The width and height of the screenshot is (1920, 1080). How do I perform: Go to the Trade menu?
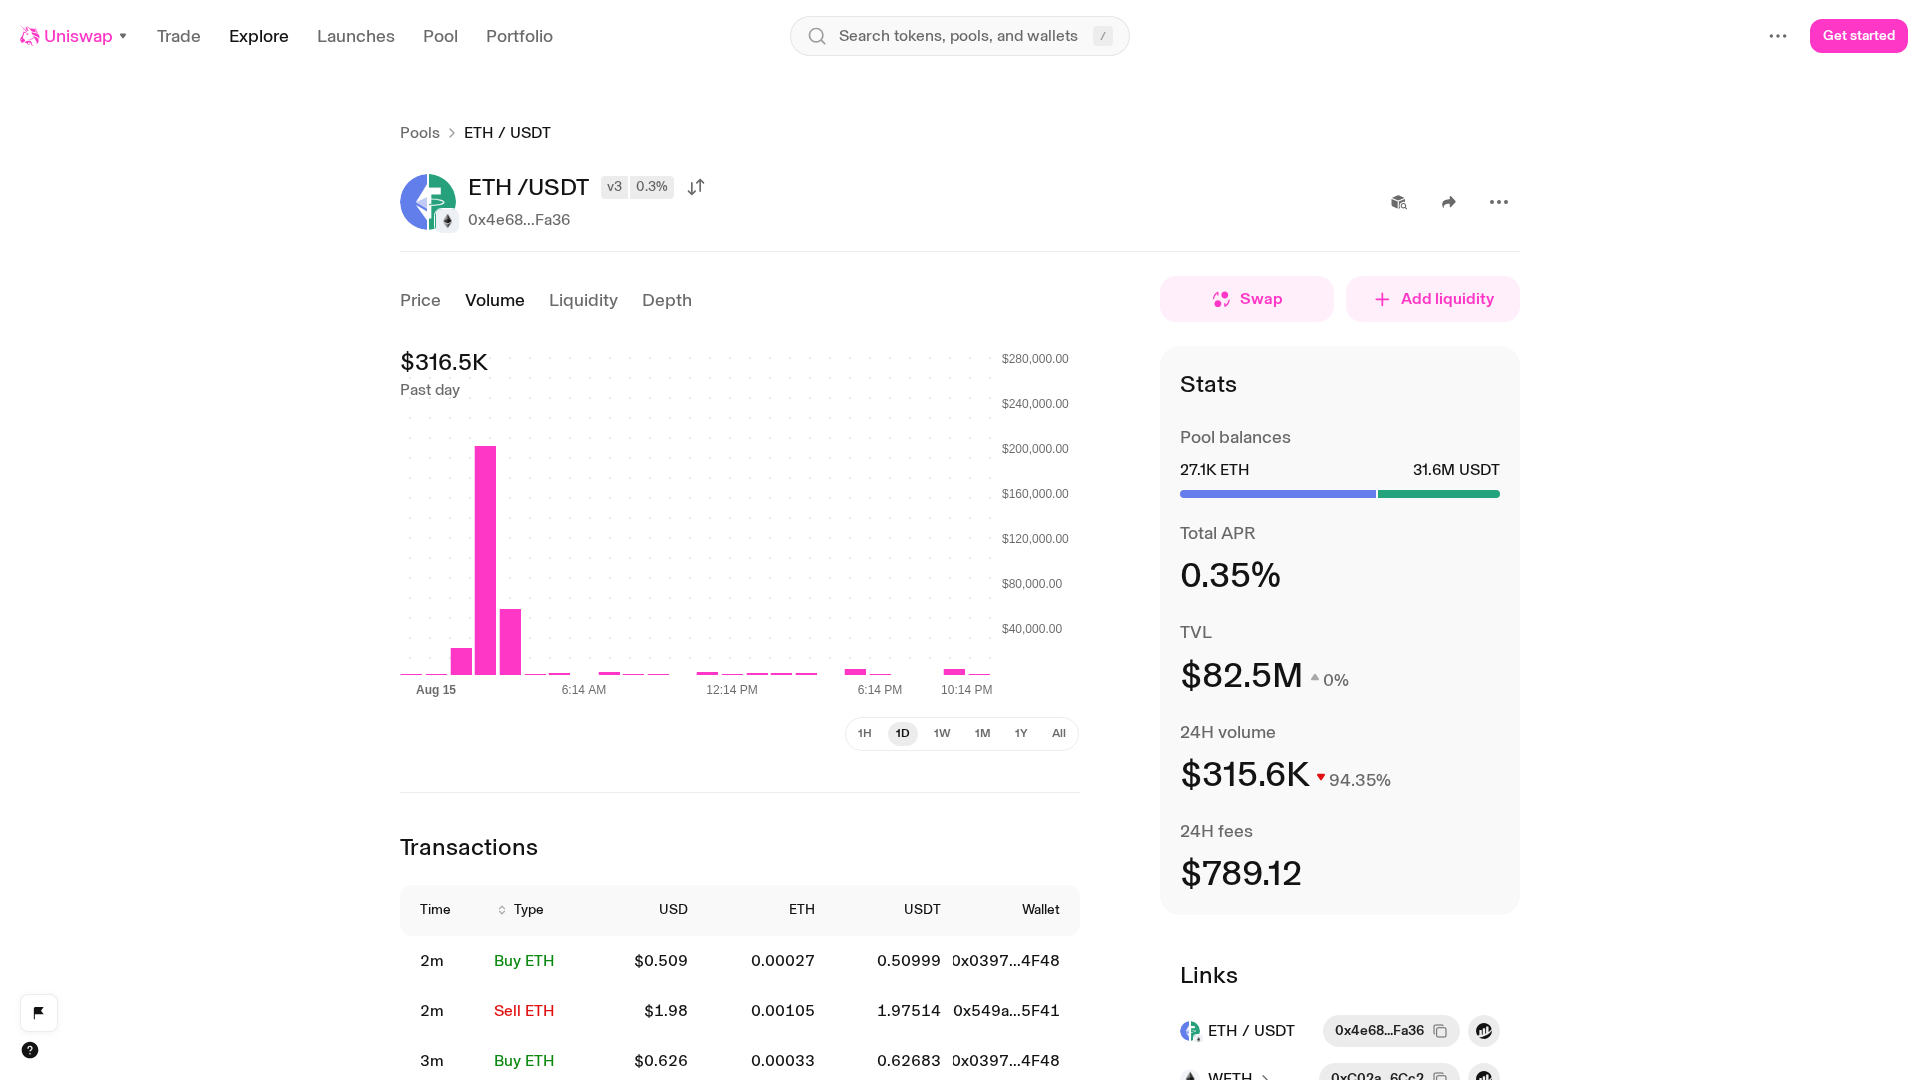[179, 36]
